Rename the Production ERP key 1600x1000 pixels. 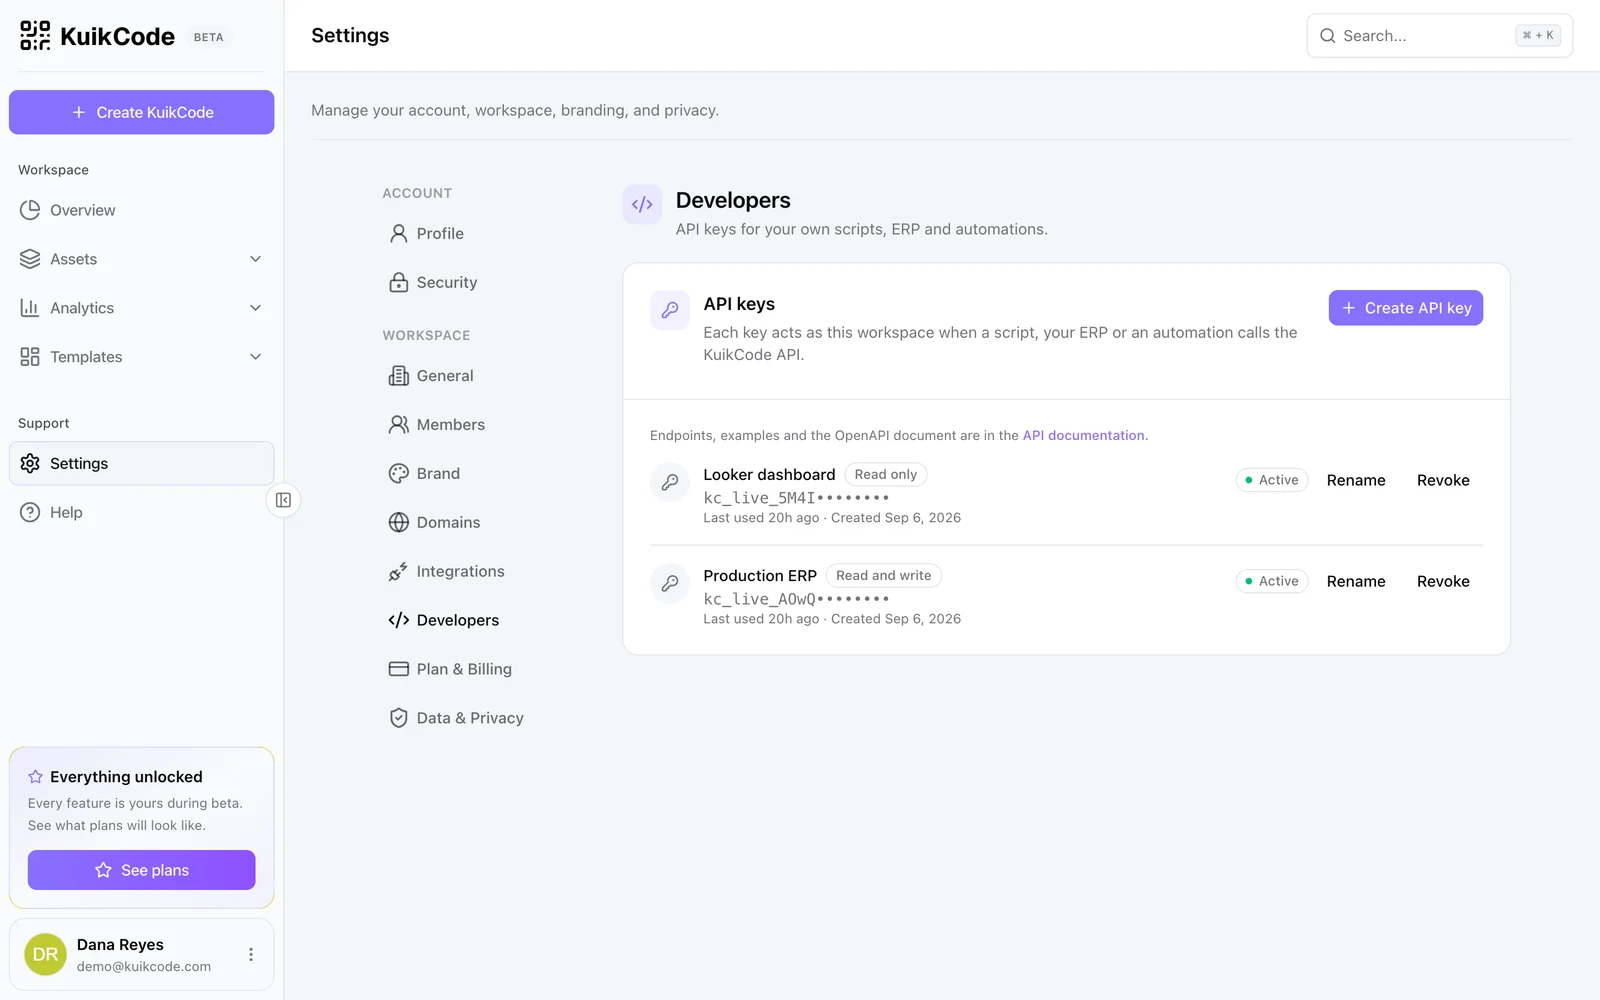pyautogui.click(x=1356, y=581)
